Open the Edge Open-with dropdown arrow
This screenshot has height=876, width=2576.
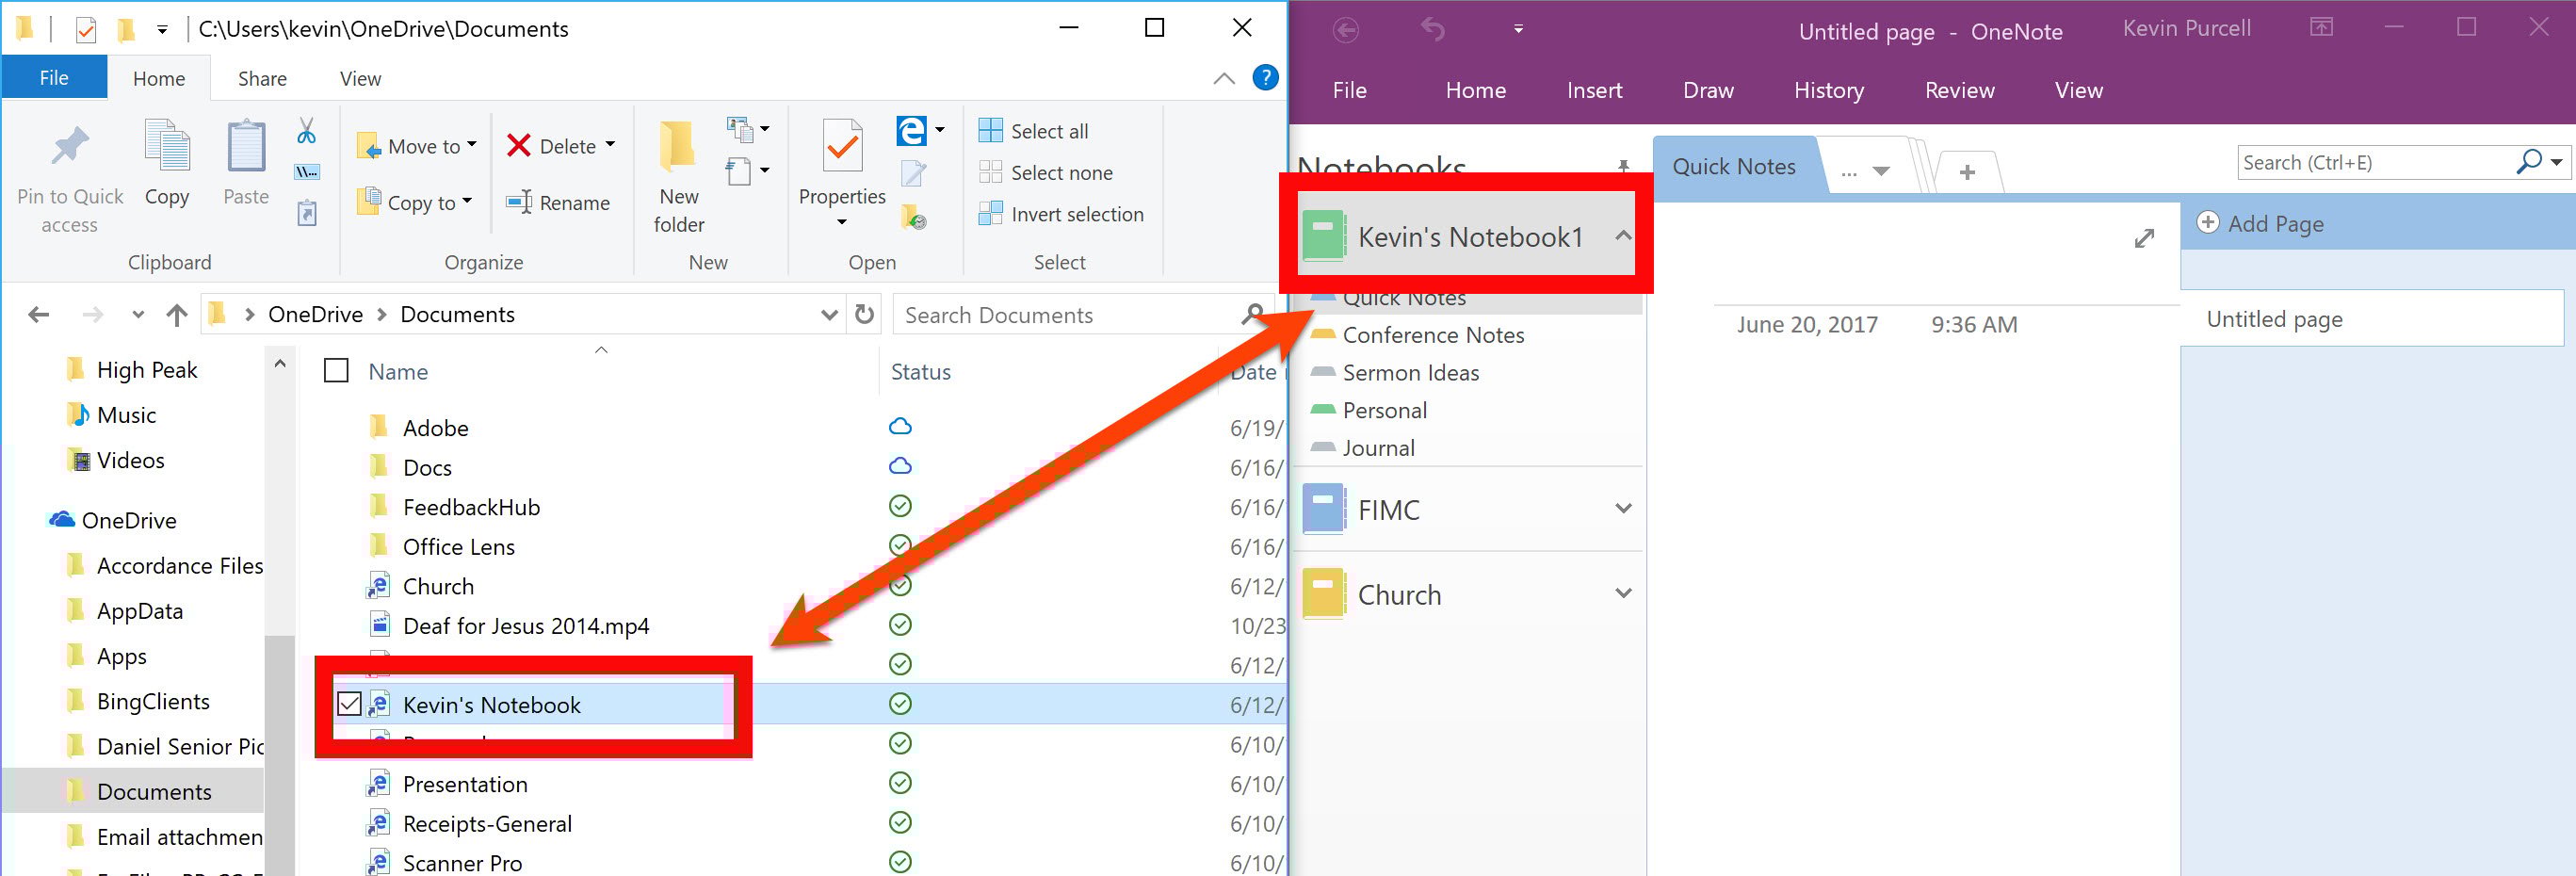[x=940, y=130]
